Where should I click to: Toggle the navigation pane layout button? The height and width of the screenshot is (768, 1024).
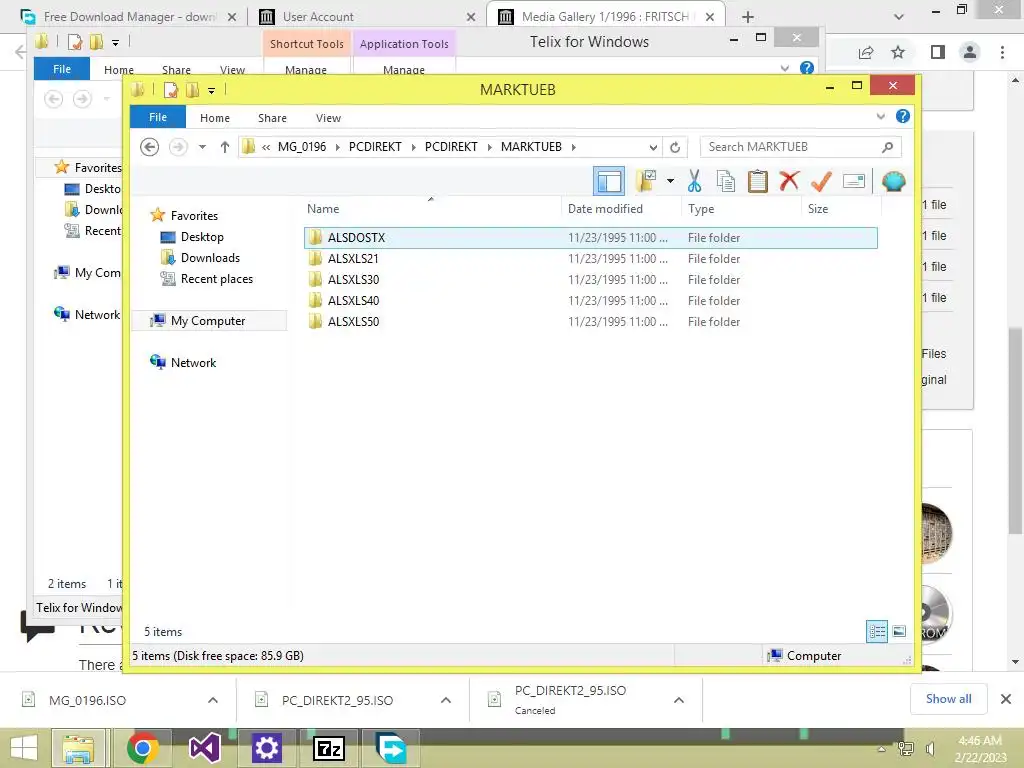[x=609, y=181]
